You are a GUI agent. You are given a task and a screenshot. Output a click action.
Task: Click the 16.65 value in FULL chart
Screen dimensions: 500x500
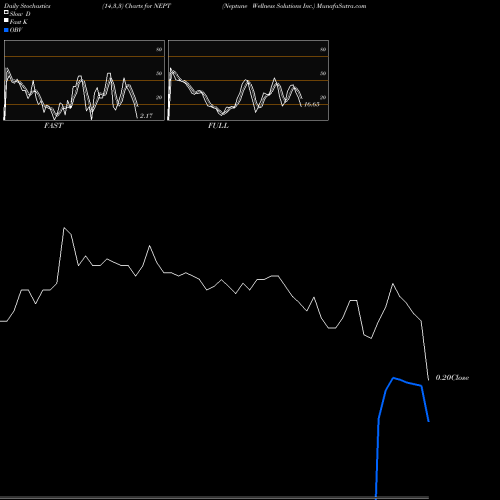[312, 104]
